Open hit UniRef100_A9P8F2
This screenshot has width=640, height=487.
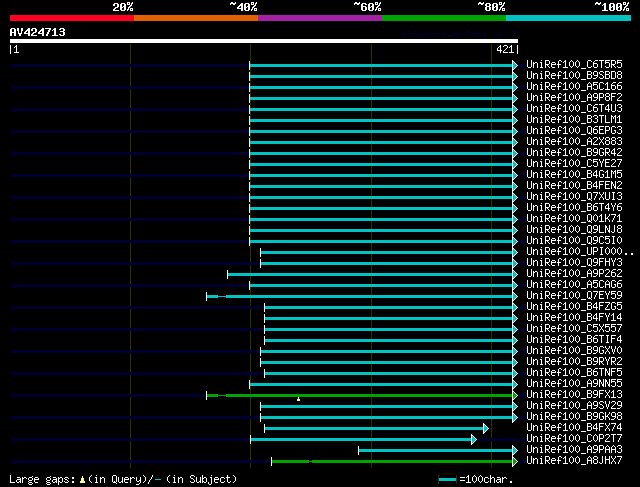click(x=574, y=98)
